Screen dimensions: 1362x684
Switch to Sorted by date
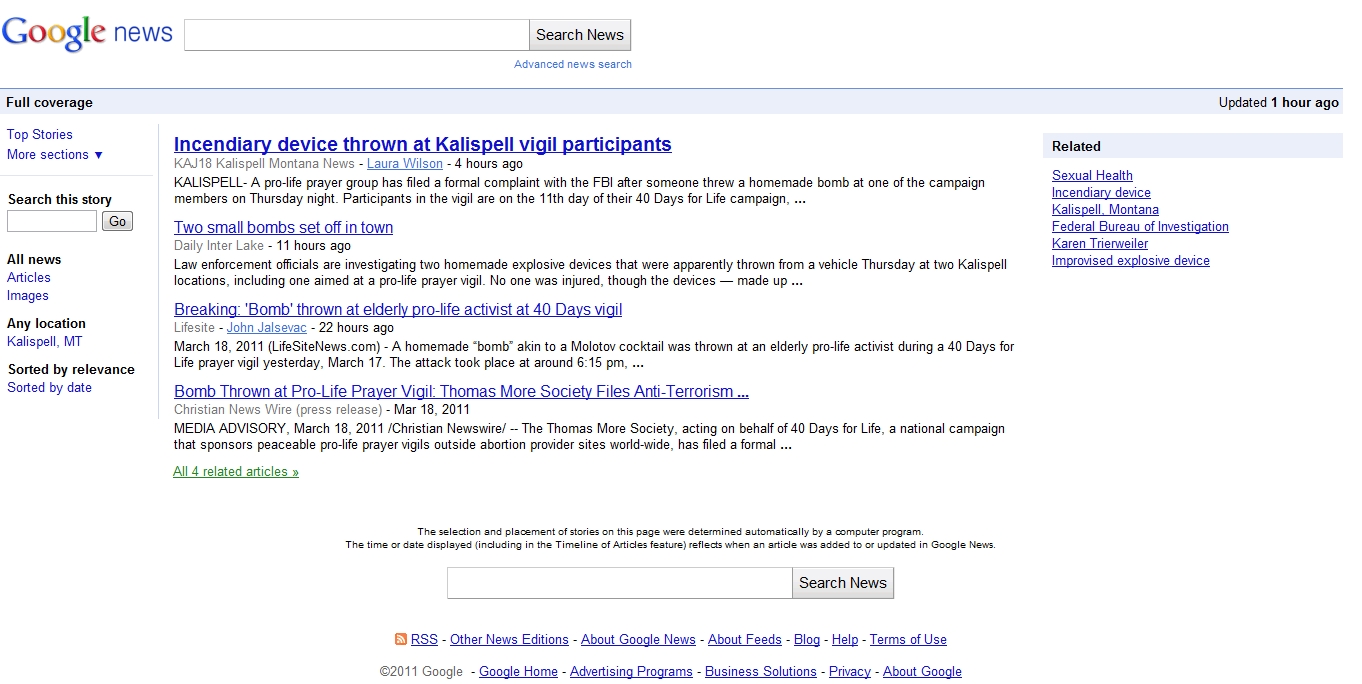tap(50, 387)
